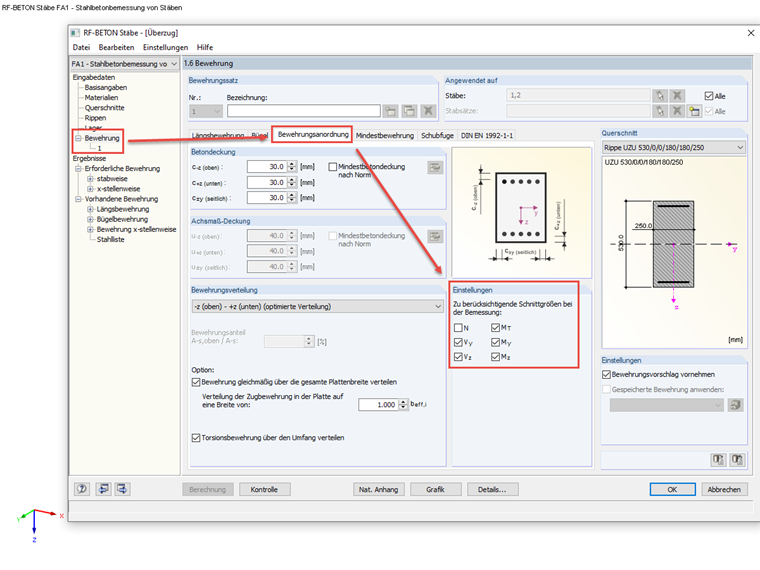Switch to Schubfuge tab

coord(437,136)
